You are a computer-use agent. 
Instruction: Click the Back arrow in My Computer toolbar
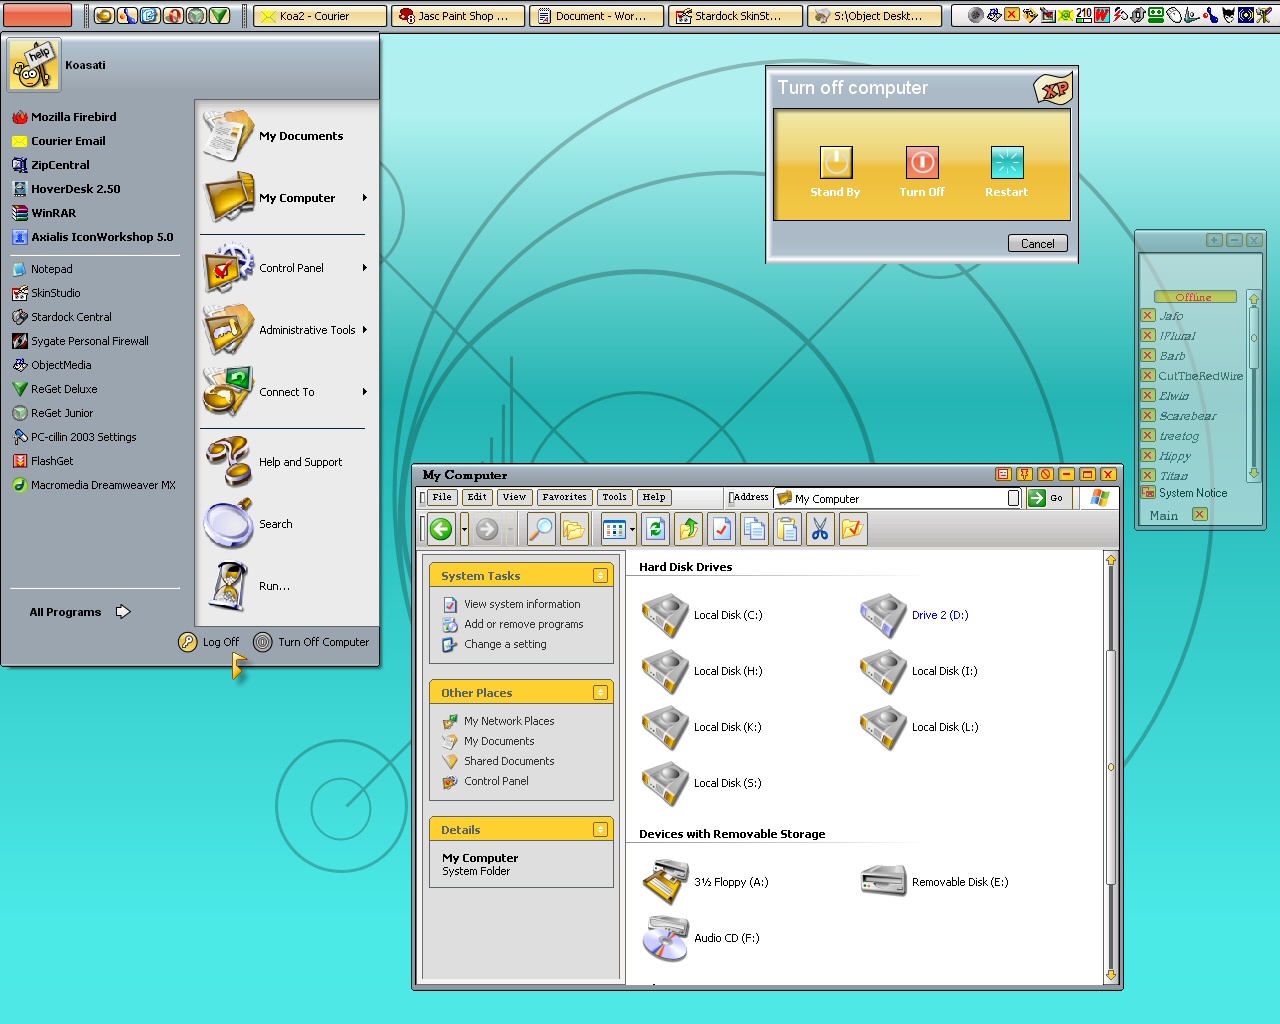(x=441, y=529)
